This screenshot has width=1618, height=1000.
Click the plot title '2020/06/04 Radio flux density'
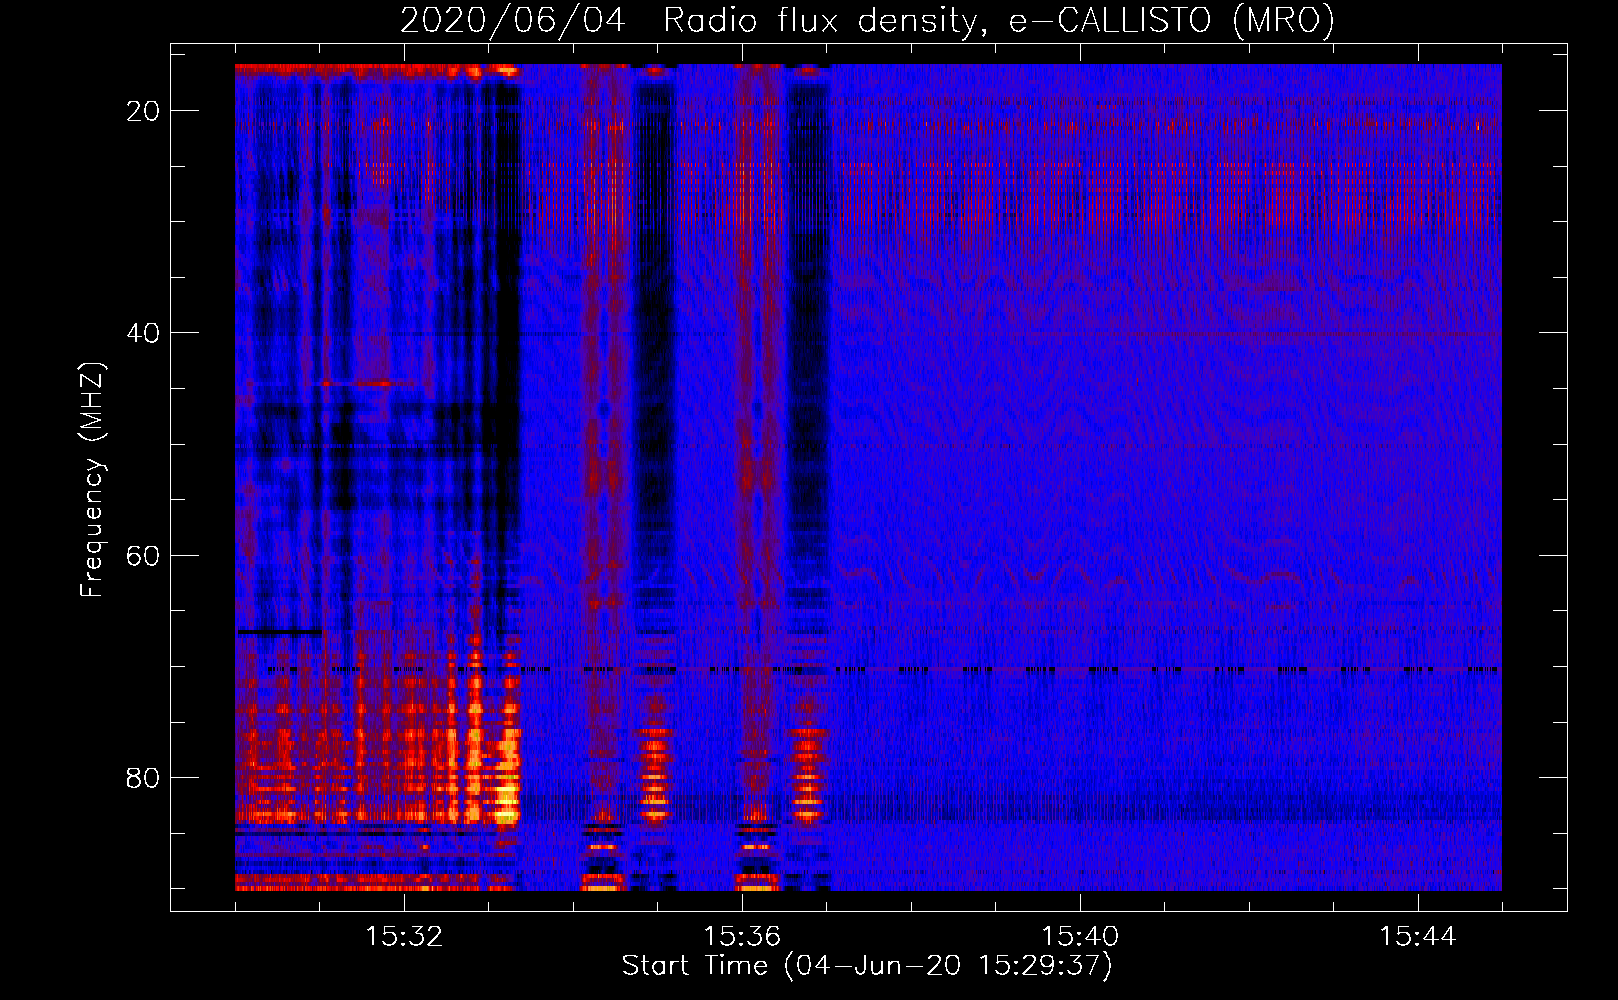coord(867,20)
